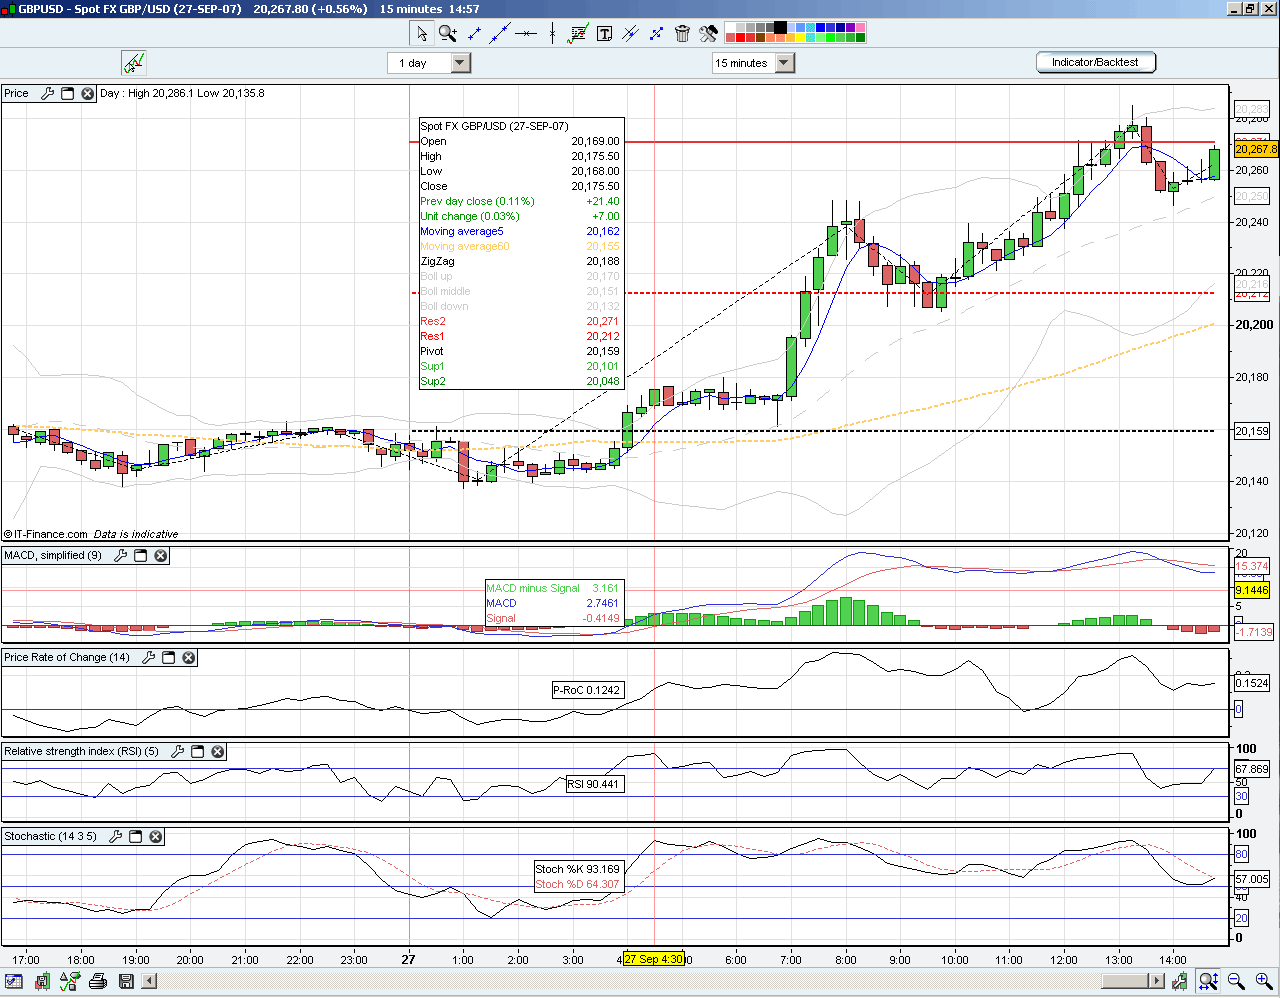Pick the white color swatch
1280x998 pixels.
click(x=731, y=28)
